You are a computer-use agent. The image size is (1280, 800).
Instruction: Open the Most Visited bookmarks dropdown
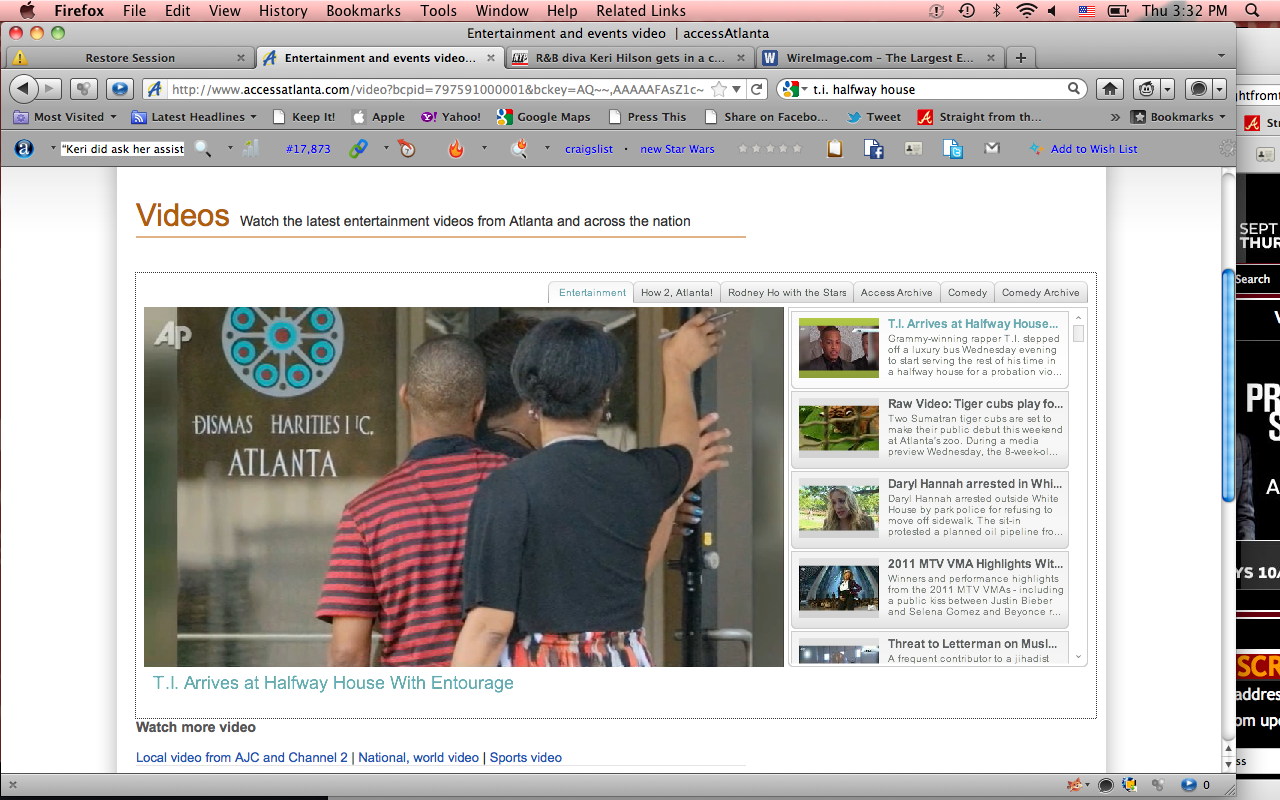pyautogui.click(x=66, y=117)
